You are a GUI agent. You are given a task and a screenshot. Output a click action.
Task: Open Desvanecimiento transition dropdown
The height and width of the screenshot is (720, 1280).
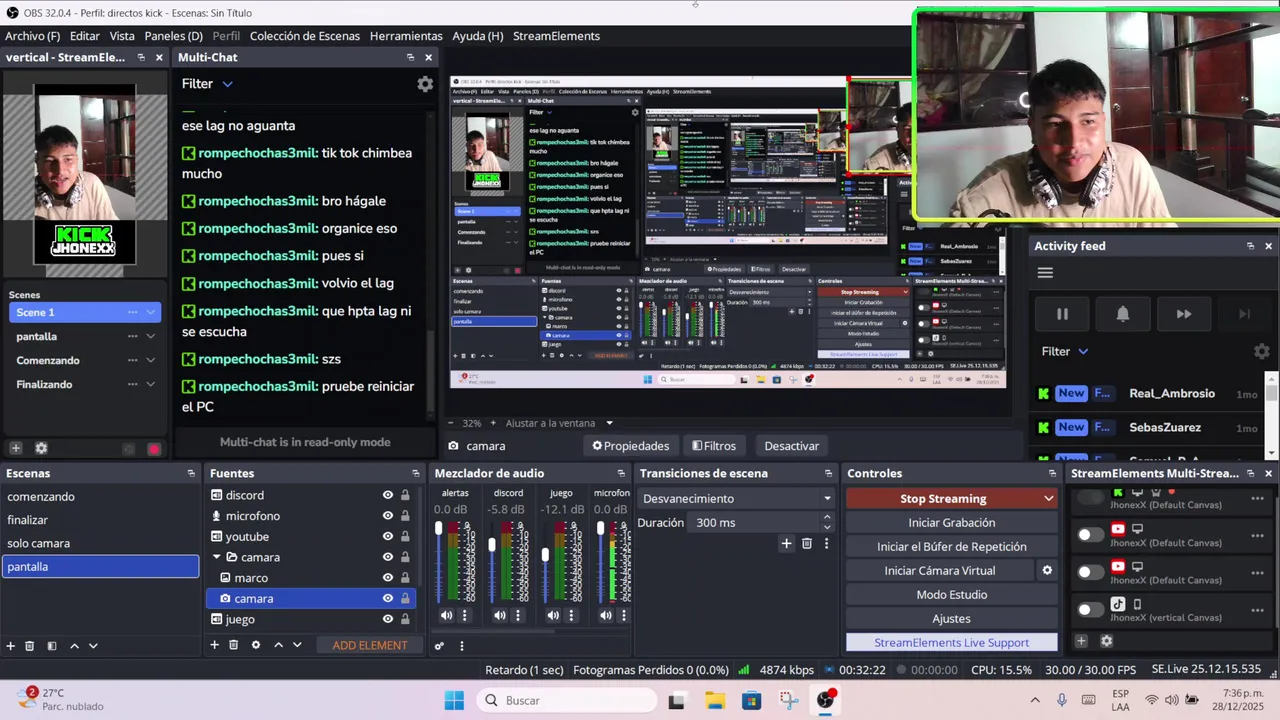tap(736, 499)
